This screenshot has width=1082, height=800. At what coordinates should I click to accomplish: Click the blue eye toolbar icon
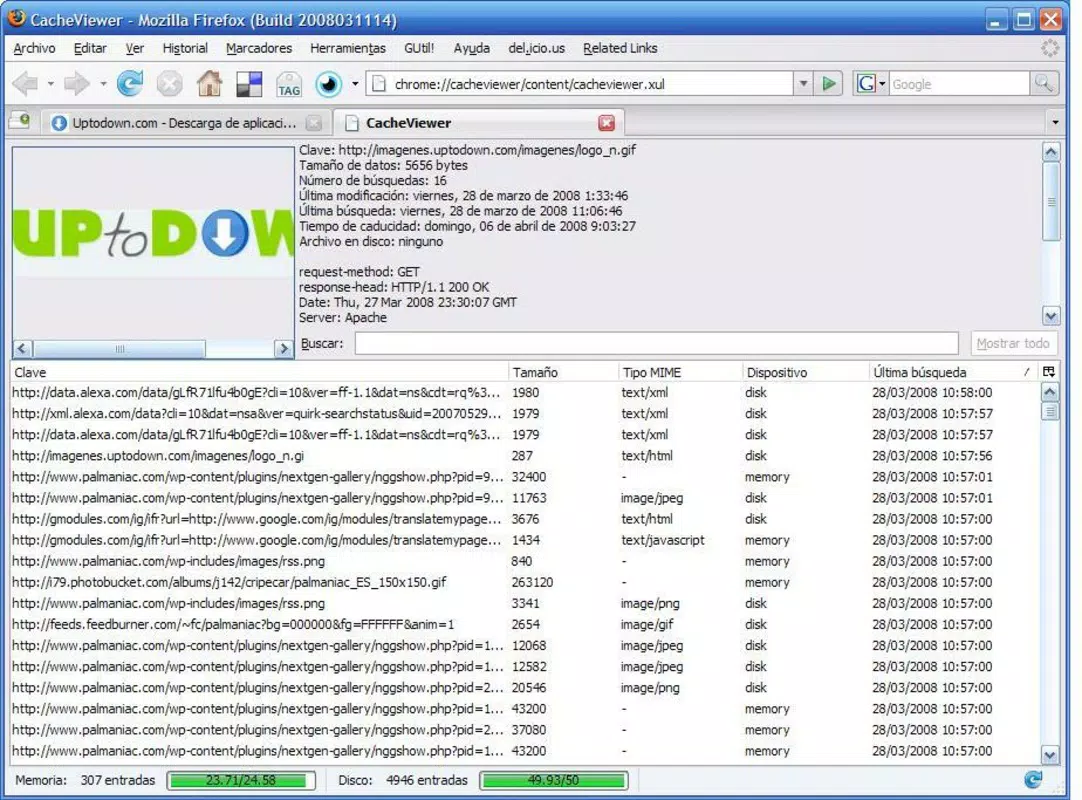(328, 84)
